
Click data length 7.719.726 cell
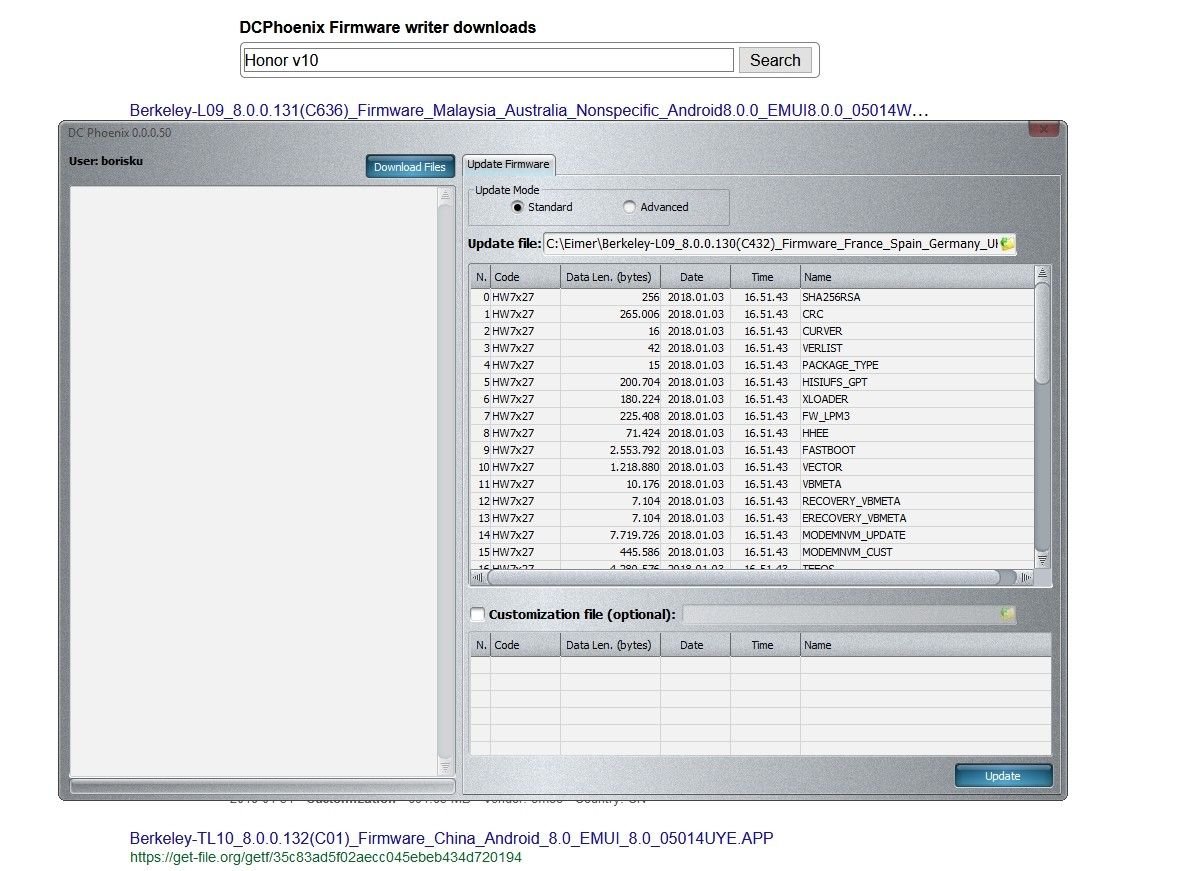point(610,535)
